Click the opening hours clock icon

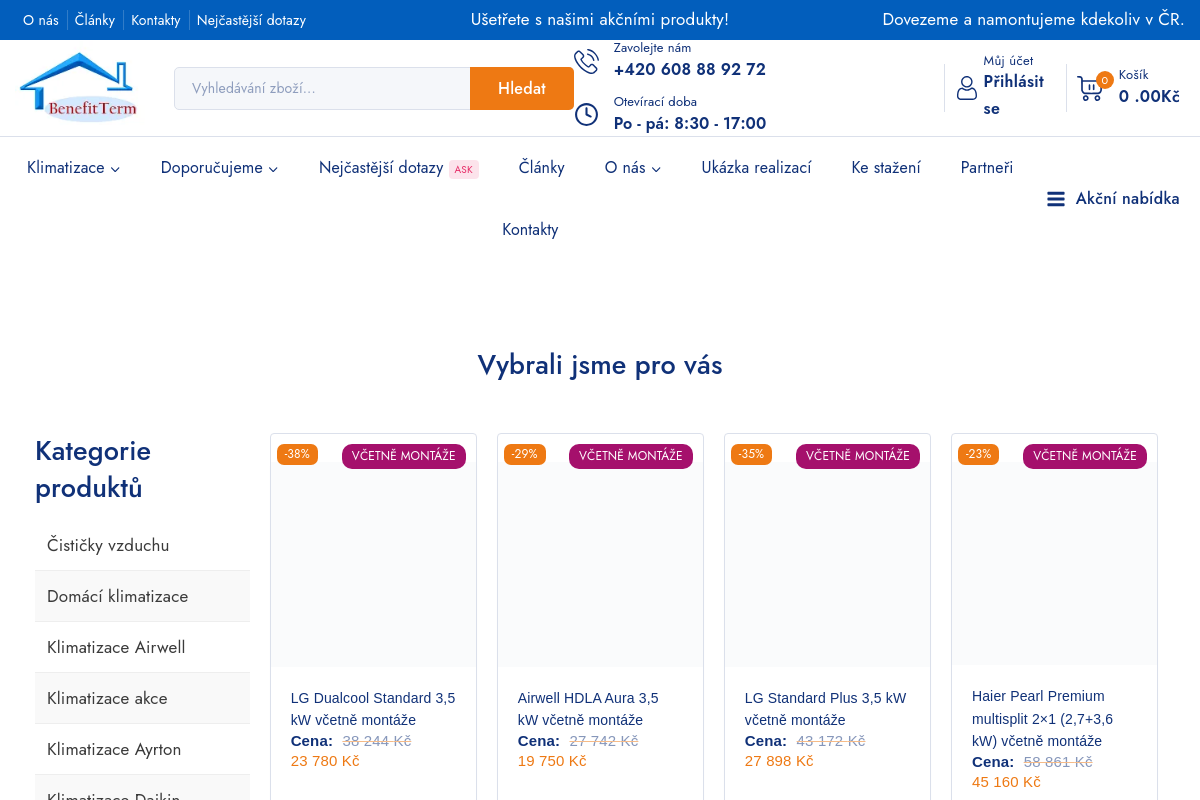pyautogui.click(x=586, y=114)
